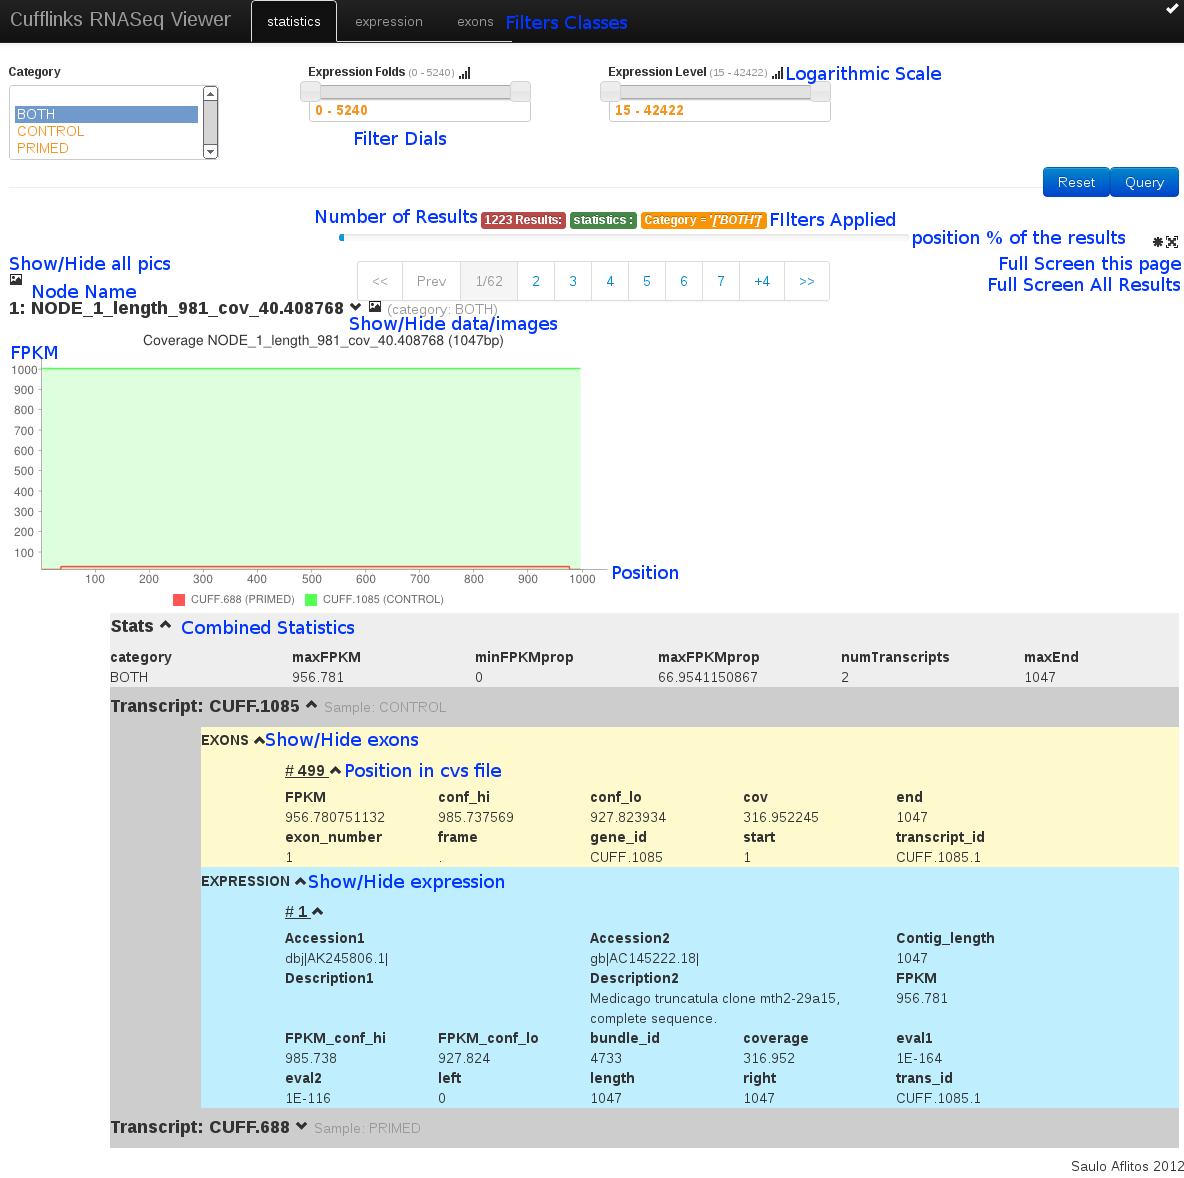Screen dimensions: 1184x1178
Task: Click the asterisk full-screen-this-page icon
Action: click(x=1158, y=242)
